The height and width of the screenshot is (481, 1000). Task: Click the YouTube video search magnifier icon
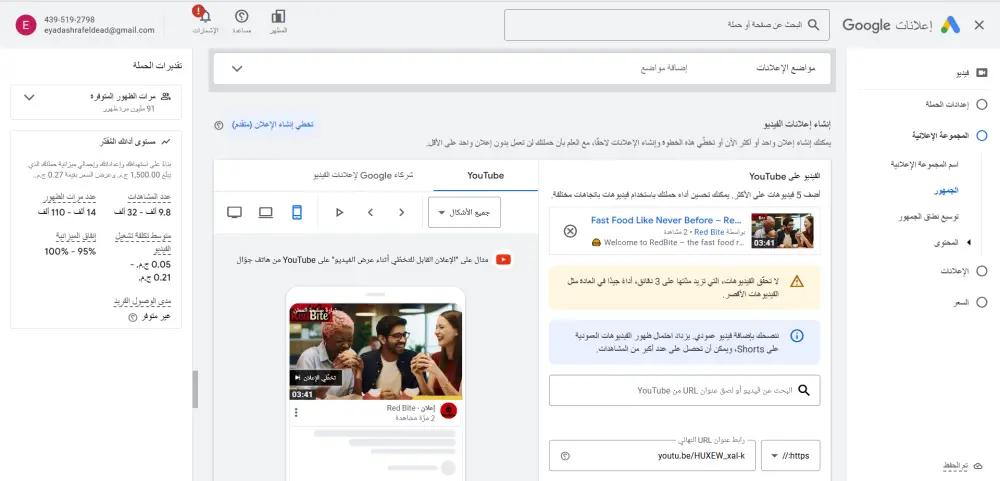pos(804,390)
